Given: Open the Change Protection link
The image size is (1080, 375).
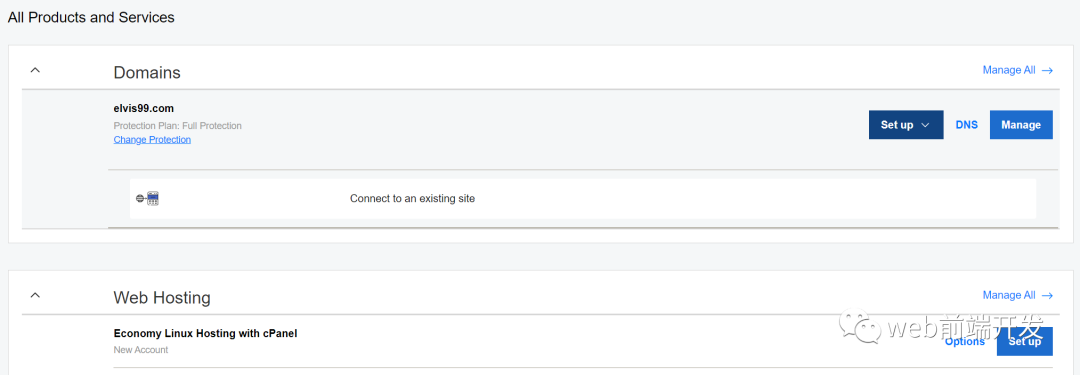Looking at the screenshot, I should tap(152, 139).
